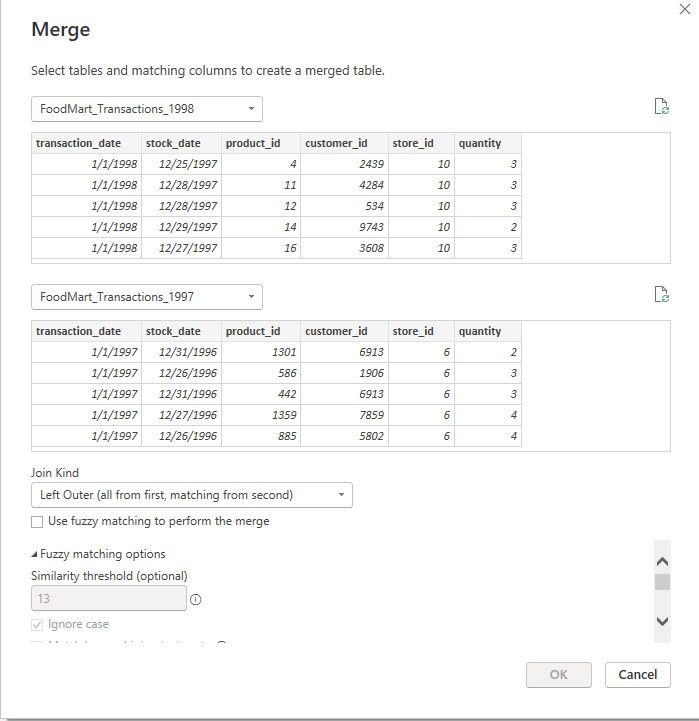Click product_id cell 16 in 1998 table

(x=261, y=248)
